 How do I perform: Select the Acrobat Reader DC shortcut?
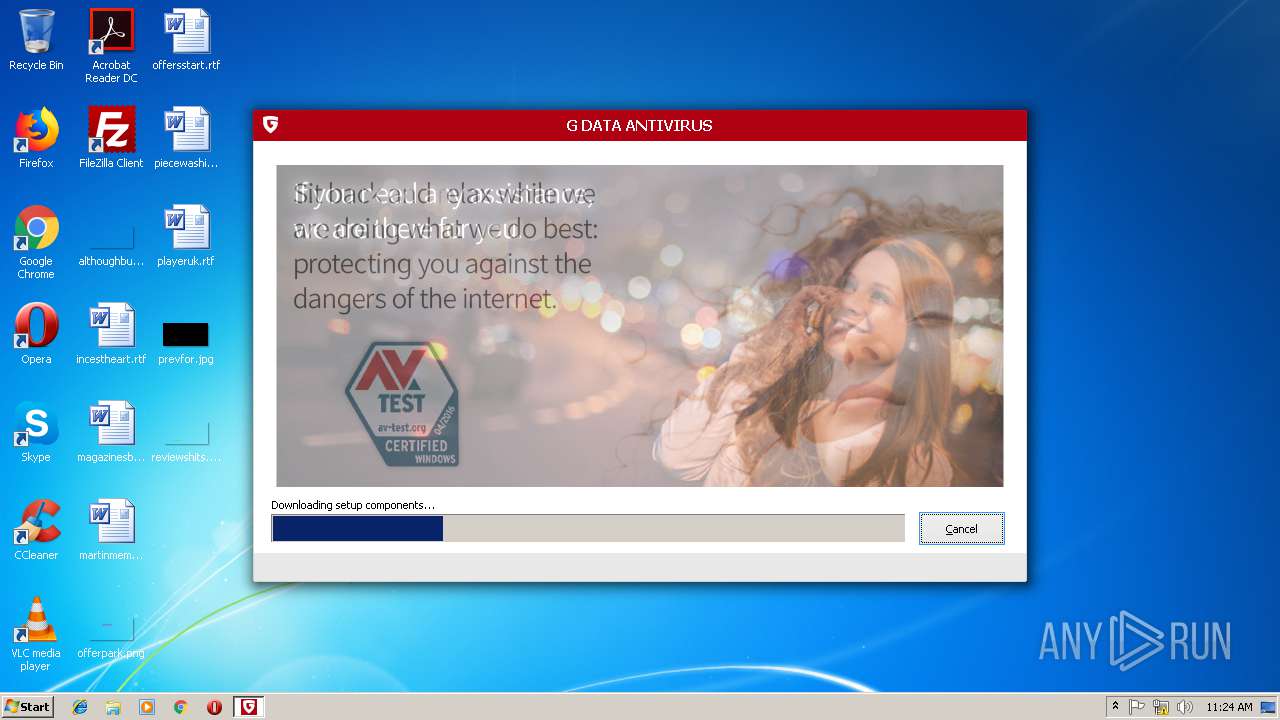click(111, 46)
